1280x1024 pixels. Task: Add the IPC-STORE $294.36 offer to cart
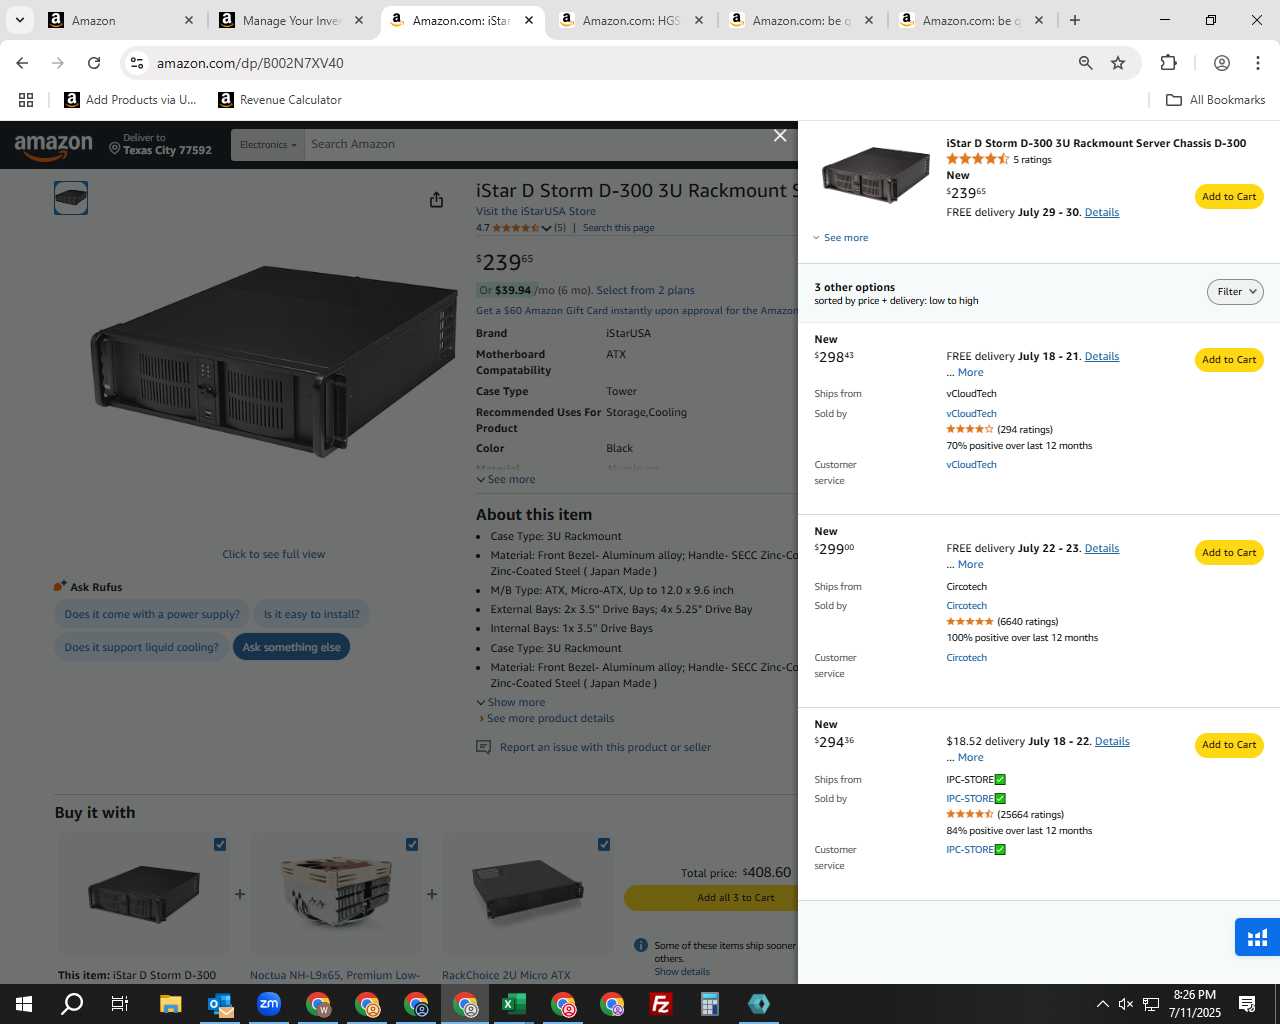pyautogui.click(x=1229, y=745)
